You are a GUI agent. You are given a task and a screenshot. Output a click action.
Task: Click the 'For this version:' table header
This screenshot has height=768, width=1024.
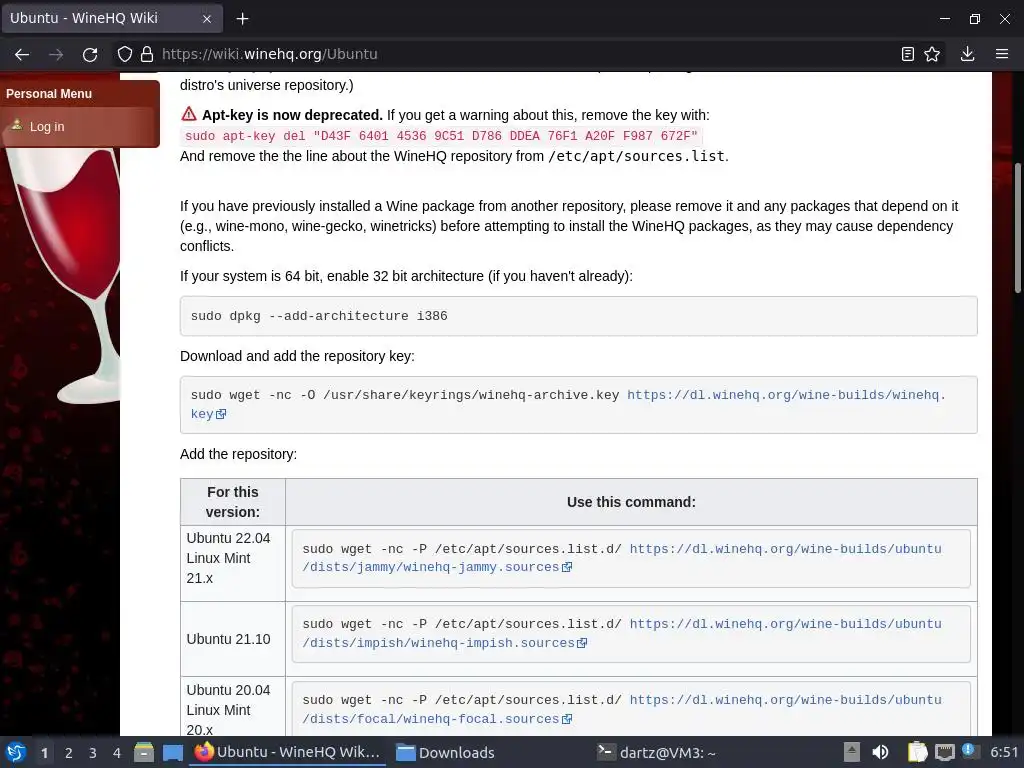point(232,502)
